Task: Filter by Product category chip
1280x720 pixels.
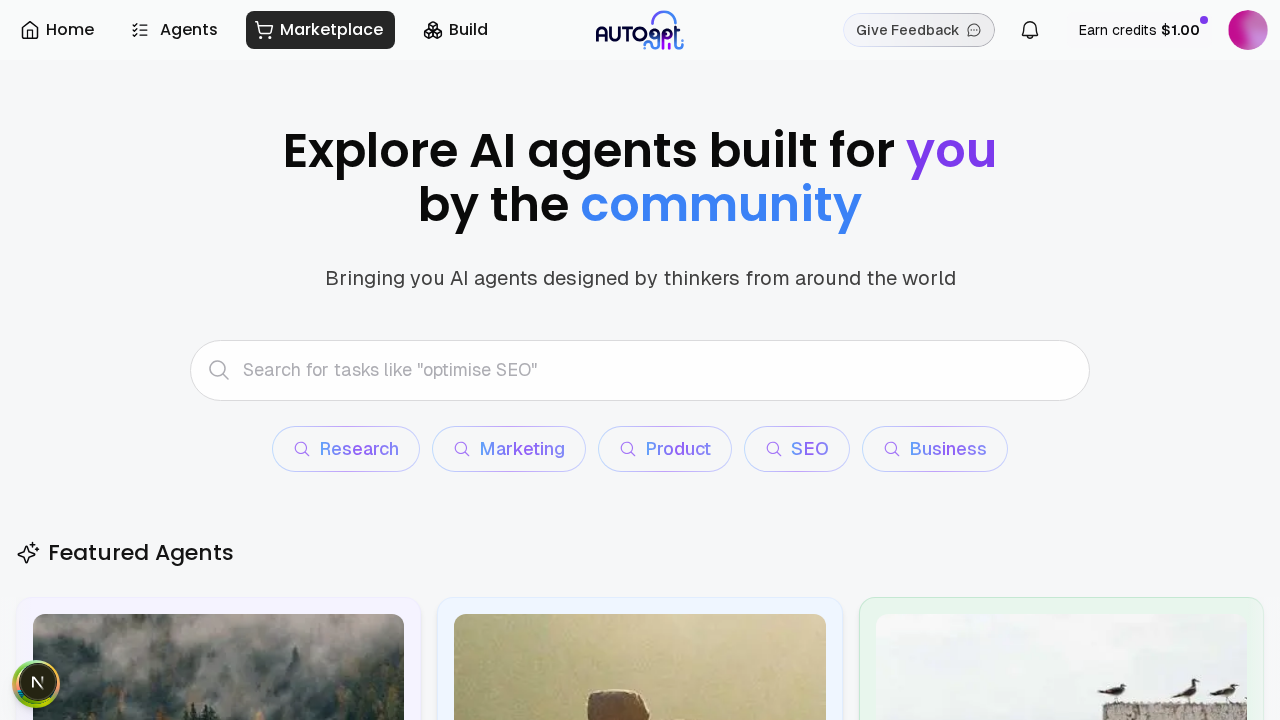Action: pyautogui.click(x=665, y=449)
